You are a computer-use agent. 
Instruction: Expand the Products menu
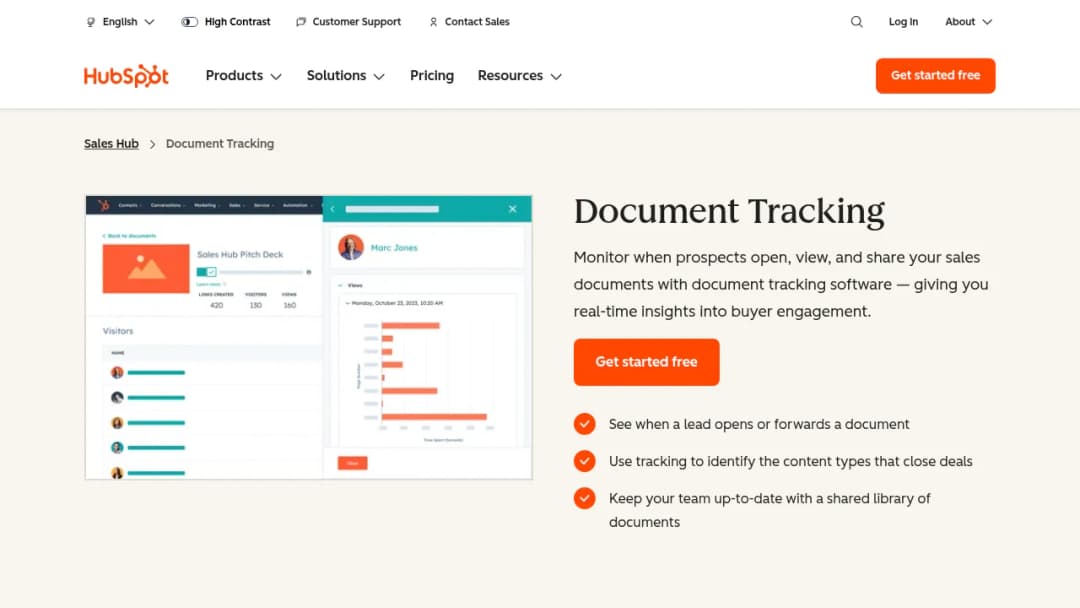[243, 76]
